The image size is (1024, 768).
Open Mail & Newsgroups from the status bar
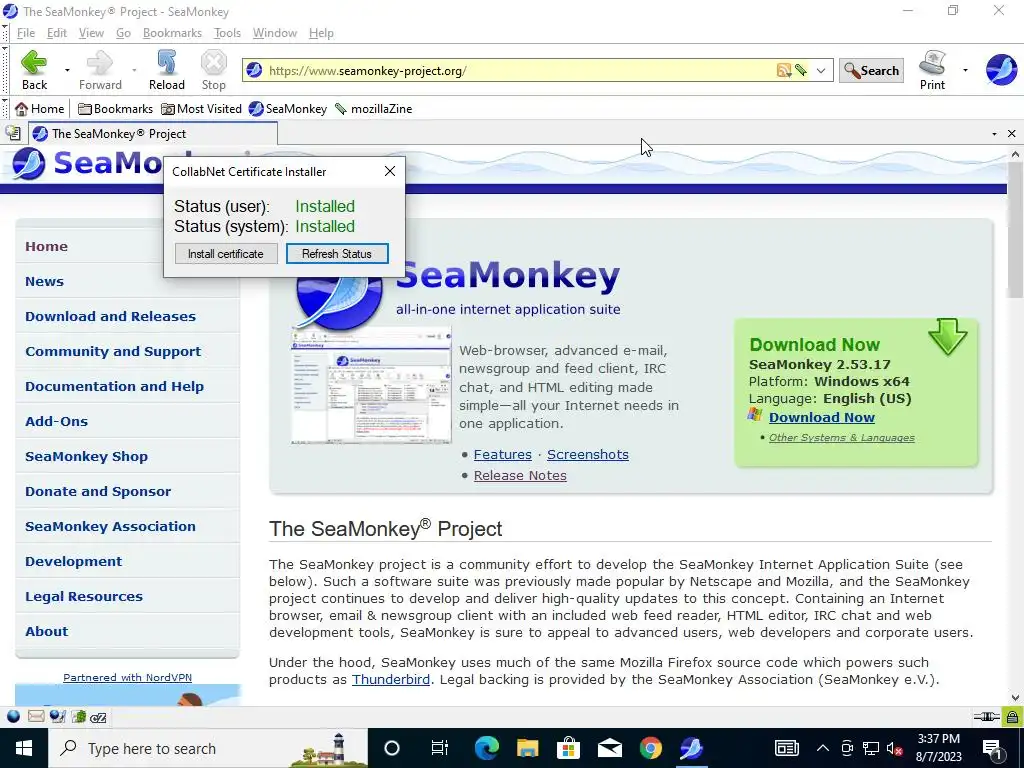36,717
